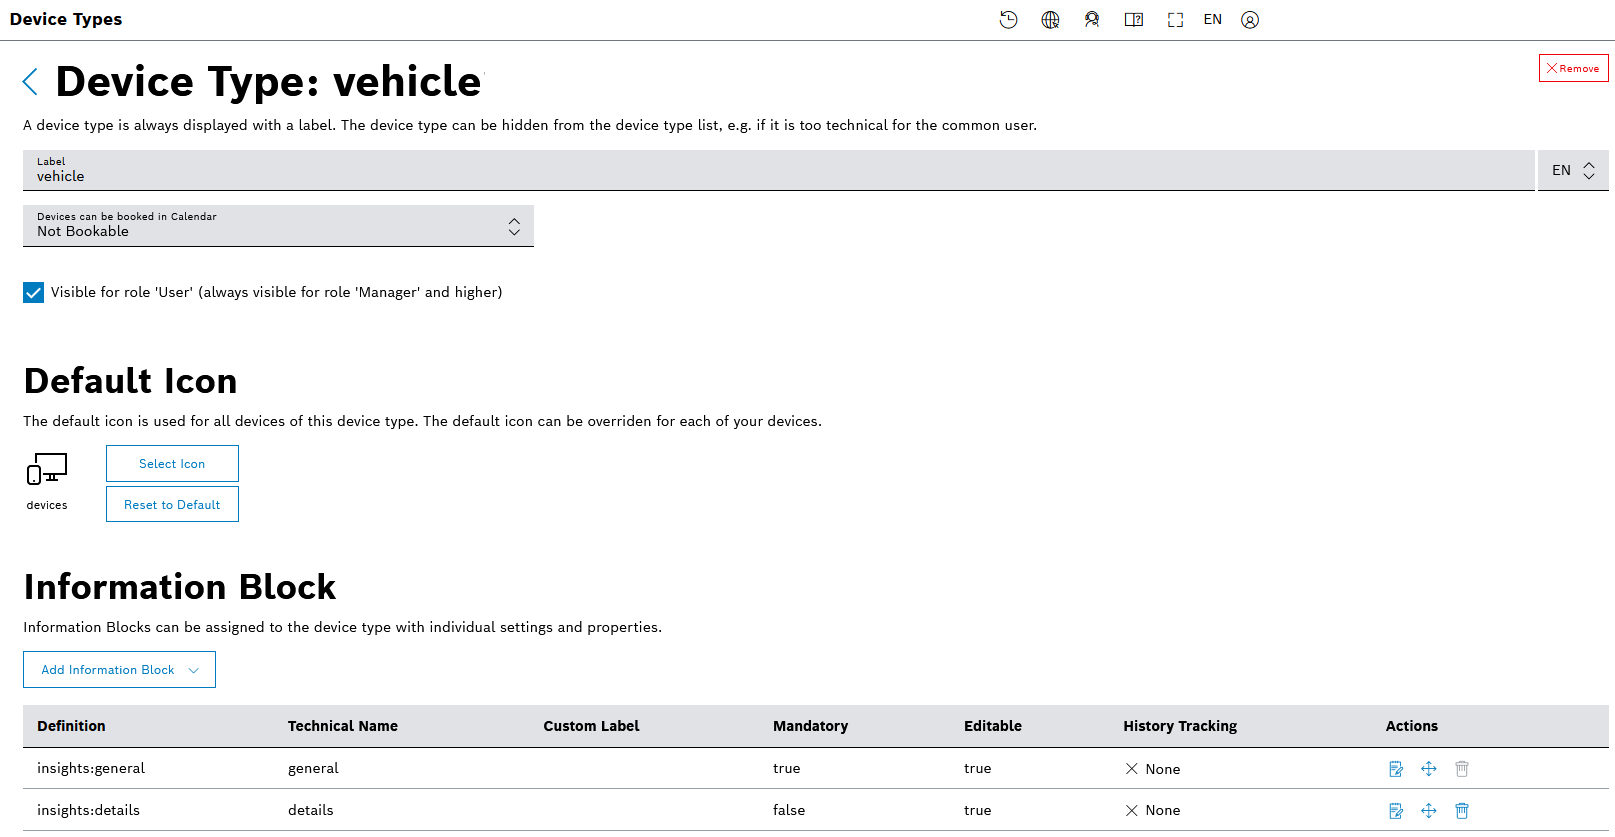The image size is (1615, 837).
Task: Click the Reset to Default button
Action: pyautogui.click(x=172, y=505)
